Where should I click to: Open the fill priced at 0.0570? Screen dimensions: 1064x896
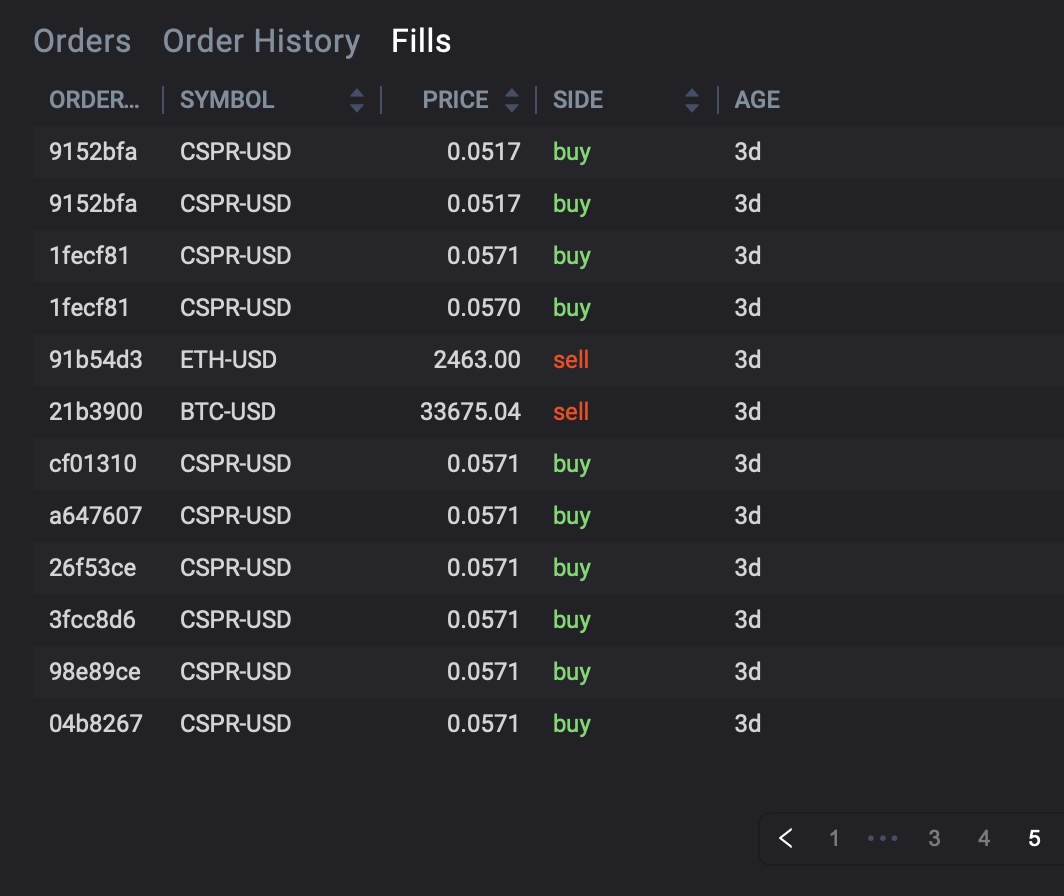(484, 308)
